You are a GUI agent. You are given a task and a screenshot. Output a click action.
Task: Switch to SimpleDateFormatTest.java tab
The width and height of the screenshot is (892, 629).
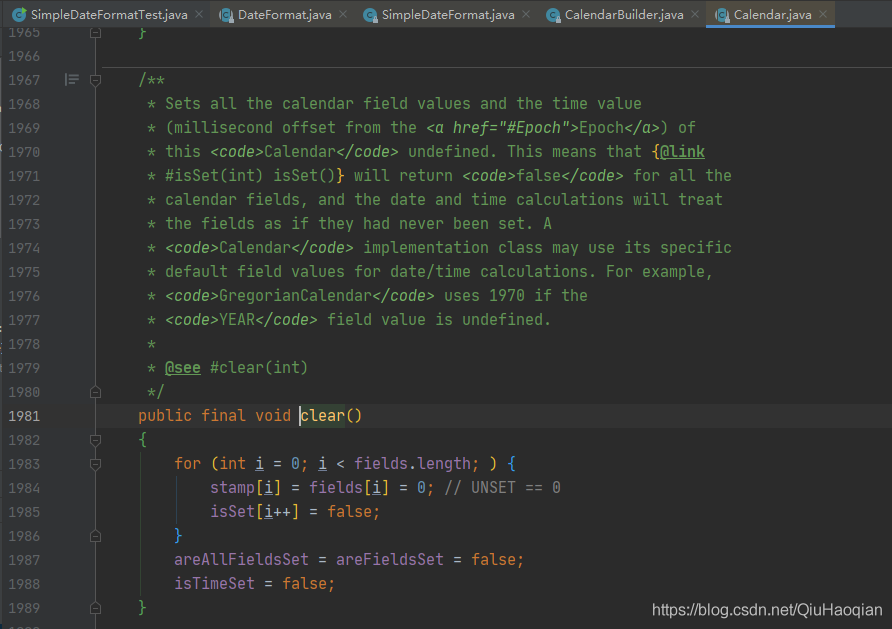[x=109, y=15]
